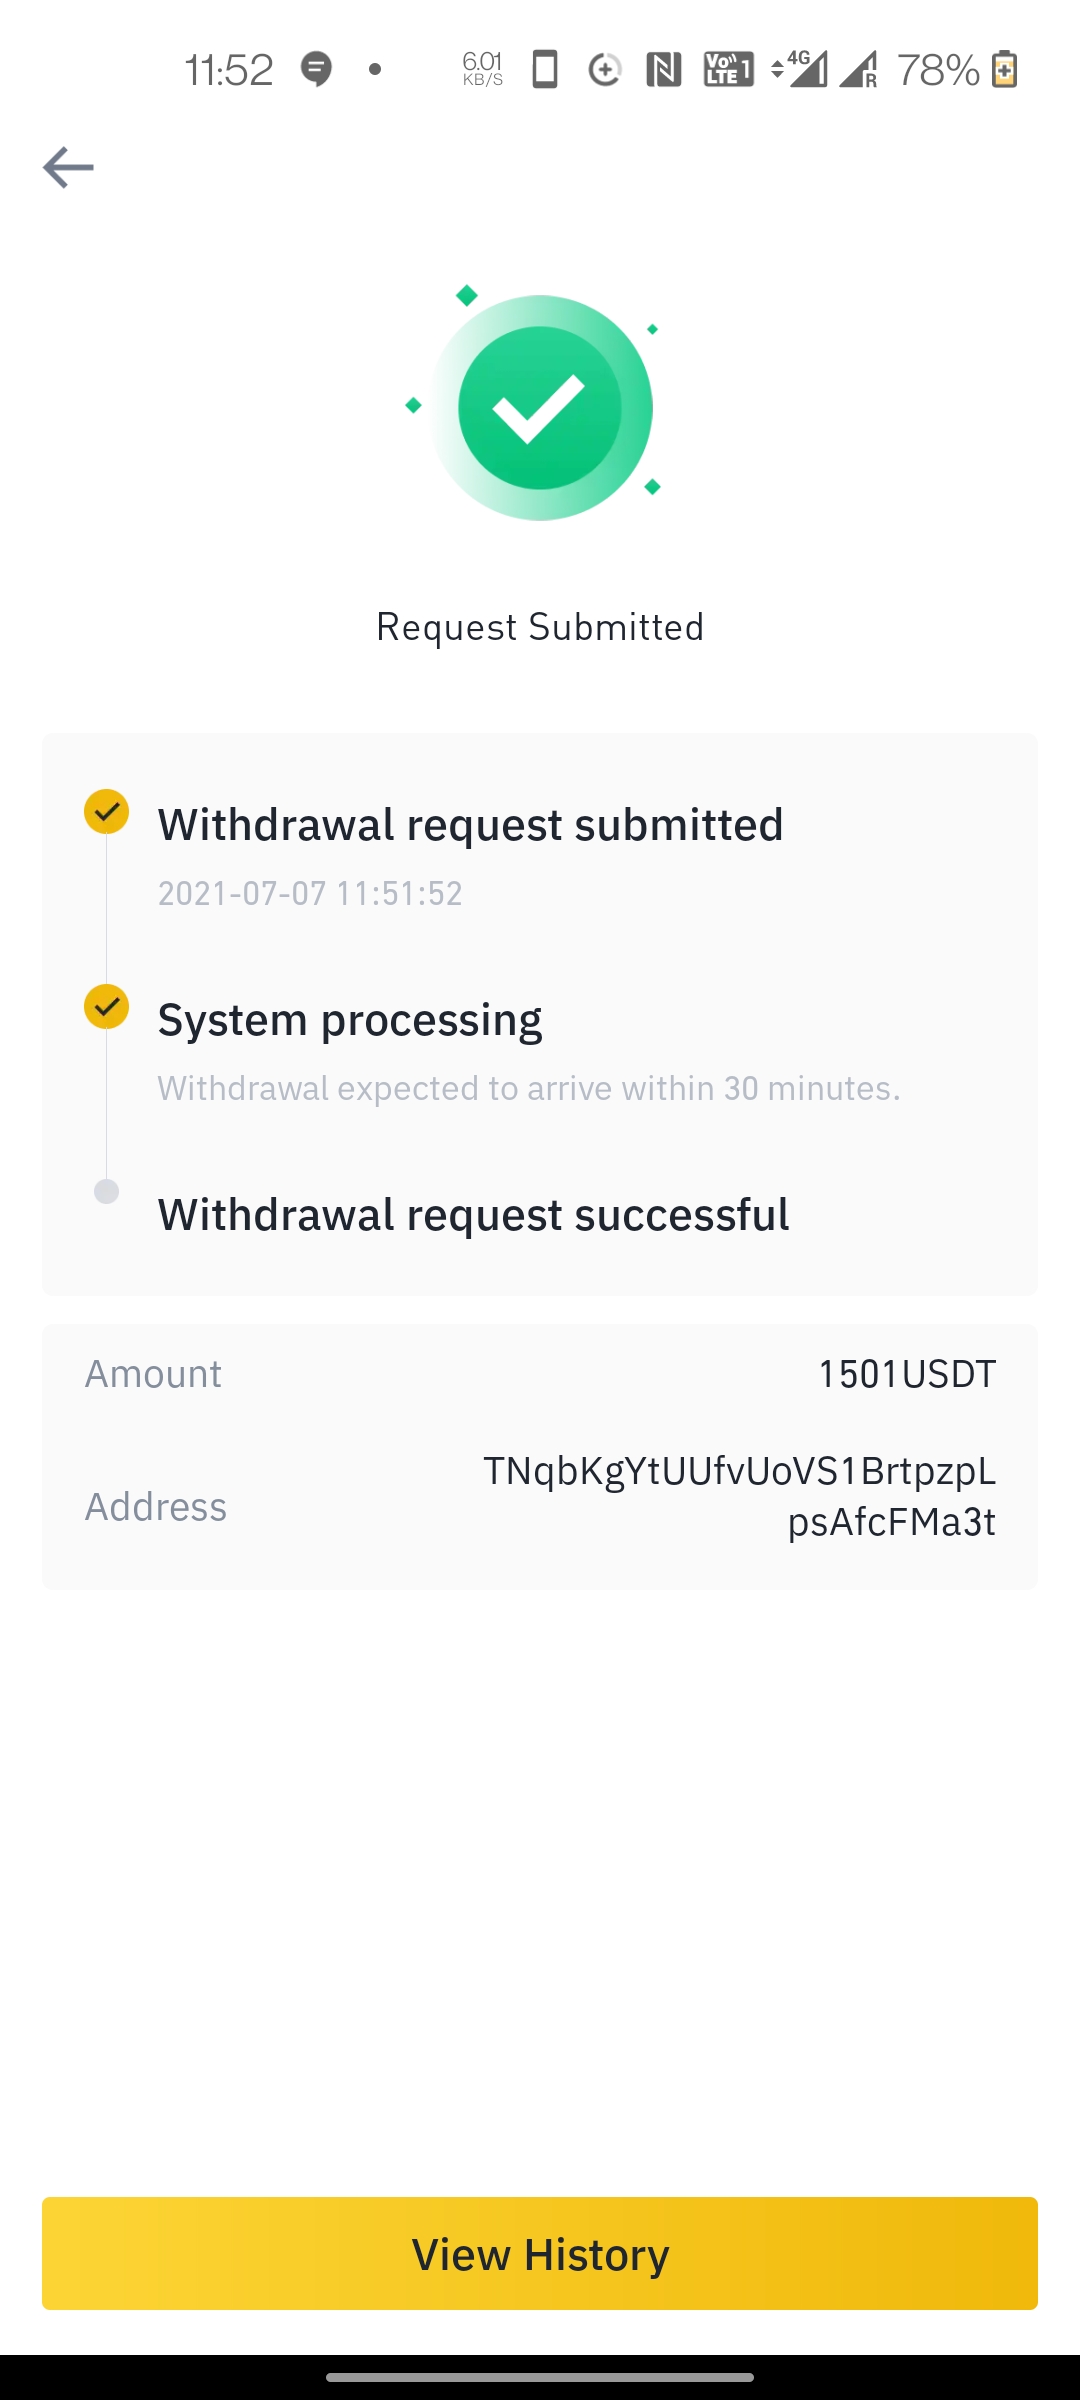Tap the withdrawal address TNqbKgYt text
This screenshot has width=1080, height=2400.
tap(740, 1496)
